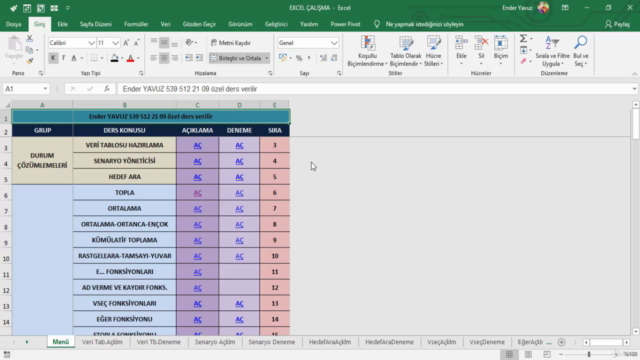This screenshot has width=640, height=360.
Task: Toggle Italic (T) formatting
Action: coord(63,58)
